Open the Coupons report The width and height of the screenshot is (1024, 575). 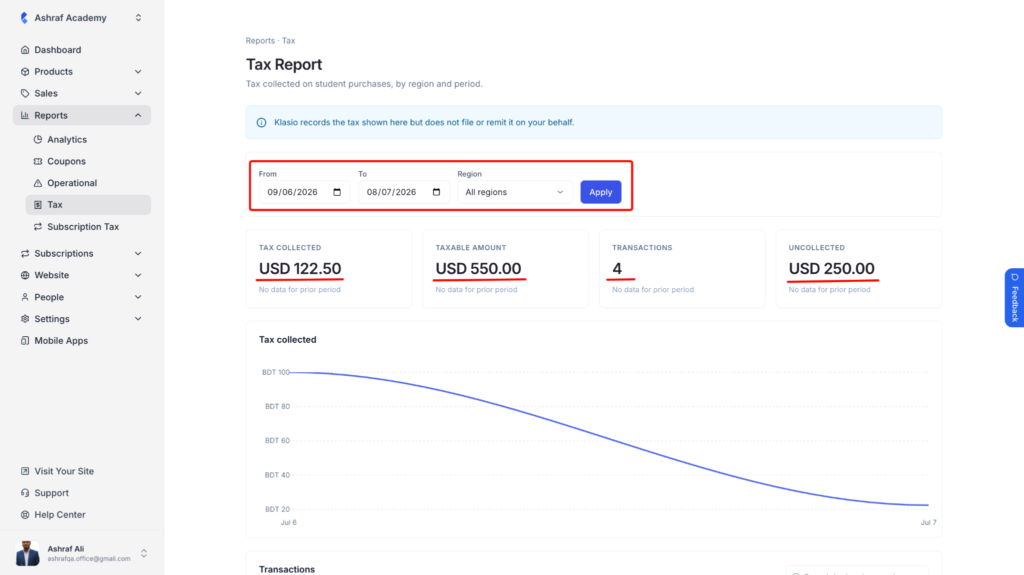pyautogui.click(x=88, y=161)
